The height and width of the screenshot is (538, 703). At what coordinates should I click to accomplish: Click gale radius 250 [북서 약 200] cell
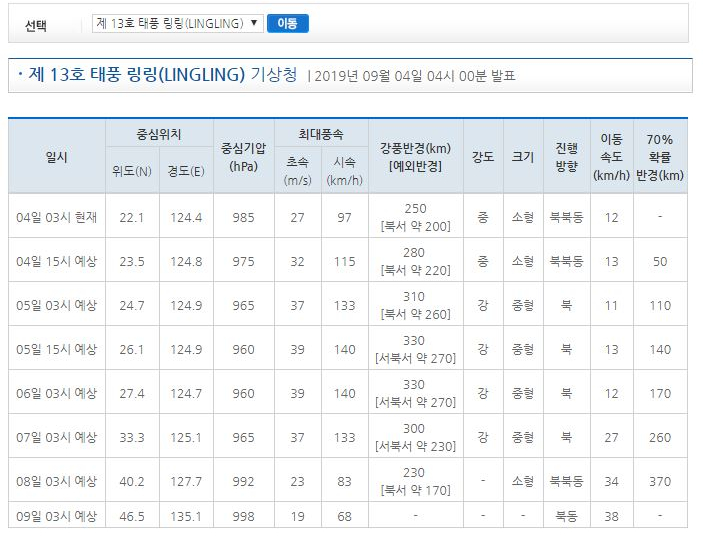[x=416, y=217]
